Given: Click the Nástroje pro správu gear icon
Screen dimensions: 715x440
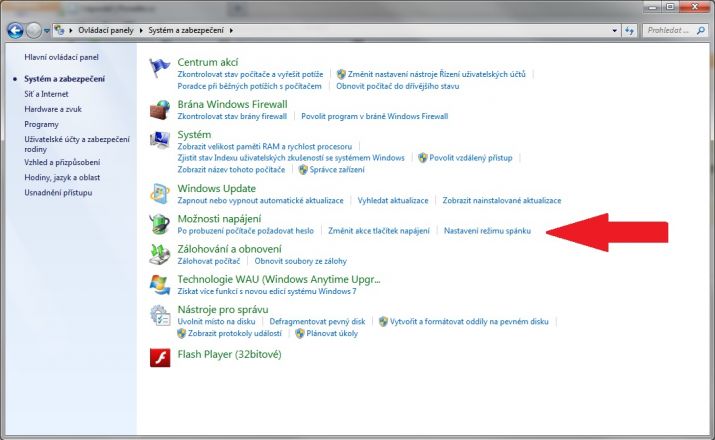Looking at the screenshot, I should [160, 315].
